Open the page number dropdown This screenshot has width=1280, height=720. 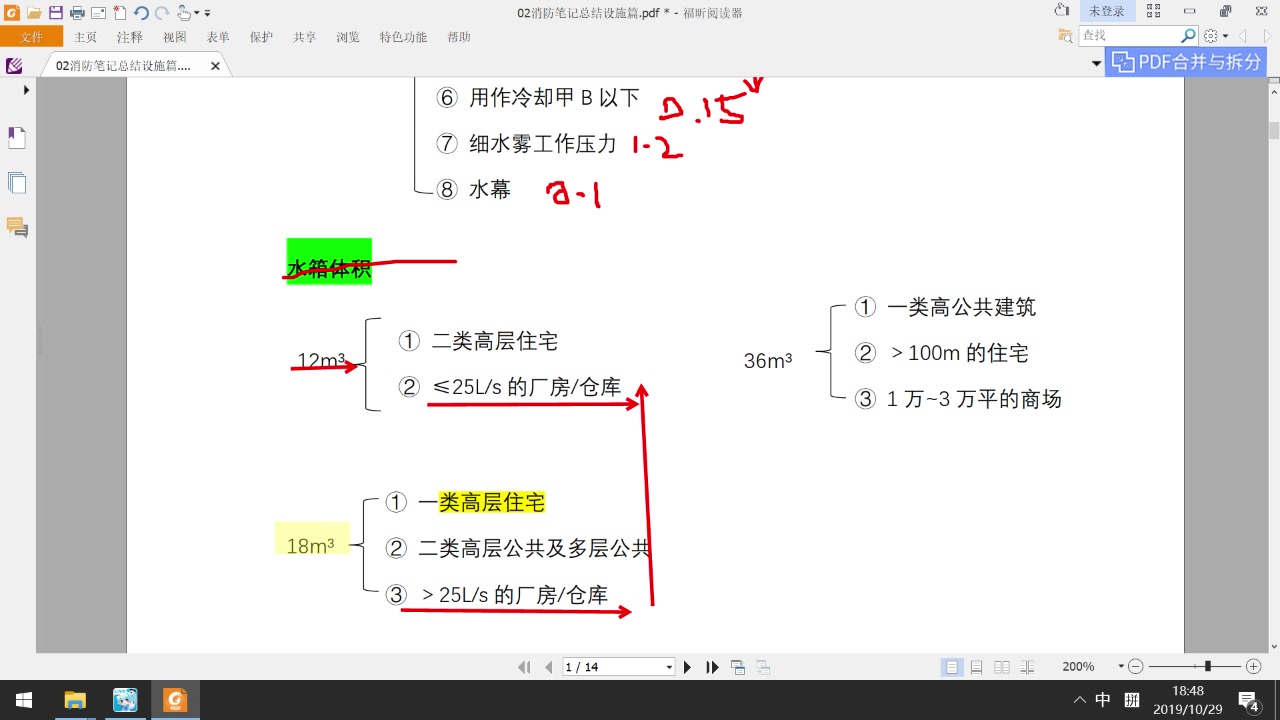click(669, 667)
